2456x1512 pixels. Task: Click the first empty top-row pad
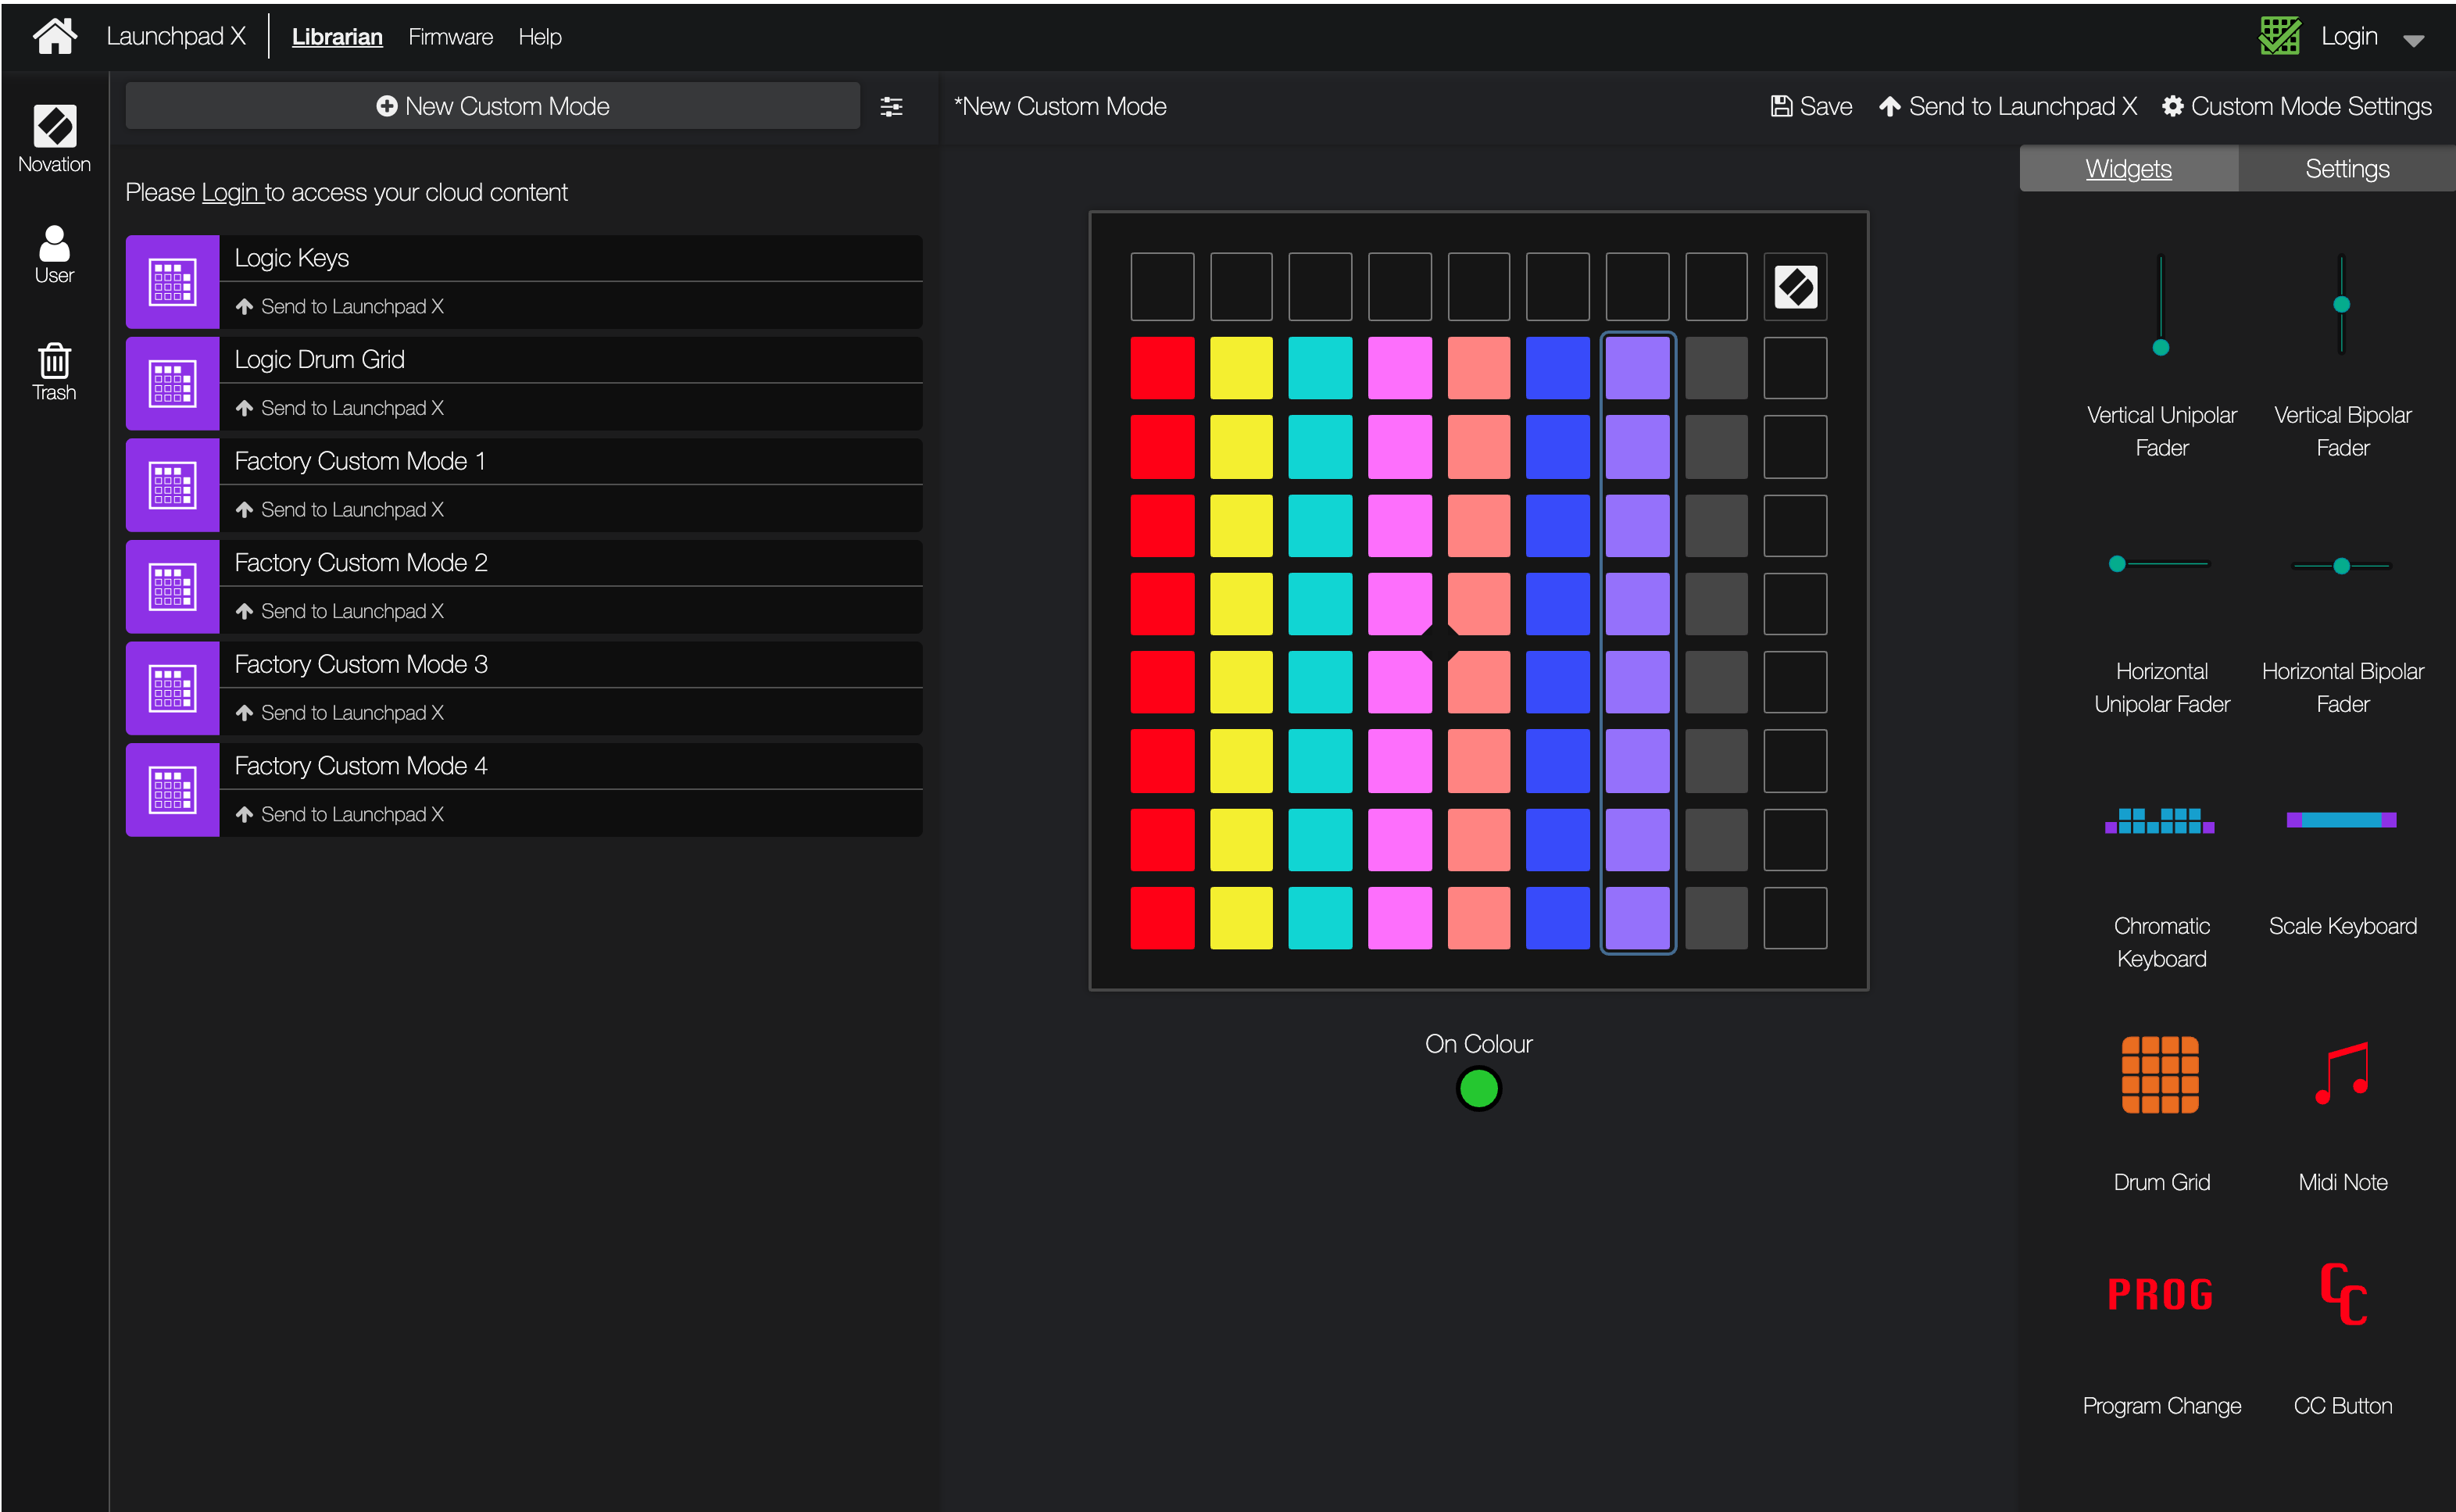coord(1162,287)
